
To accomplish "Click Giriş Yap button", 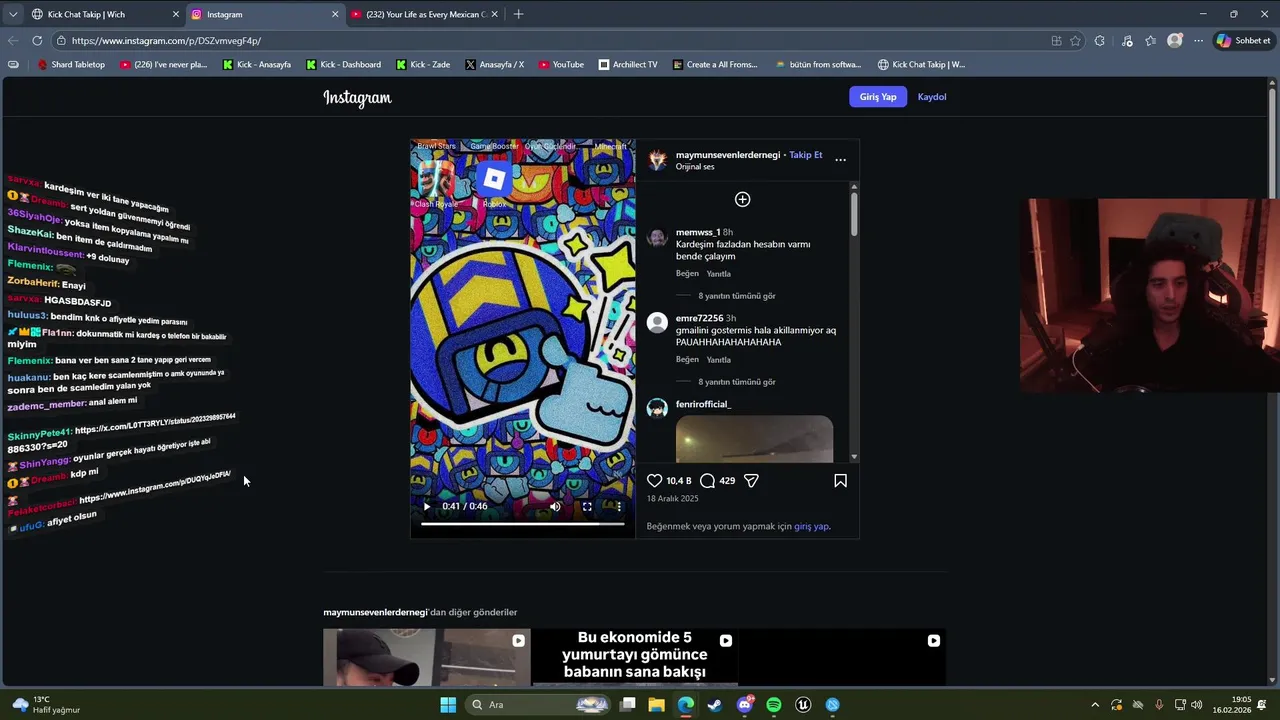I will pos(878,97).
